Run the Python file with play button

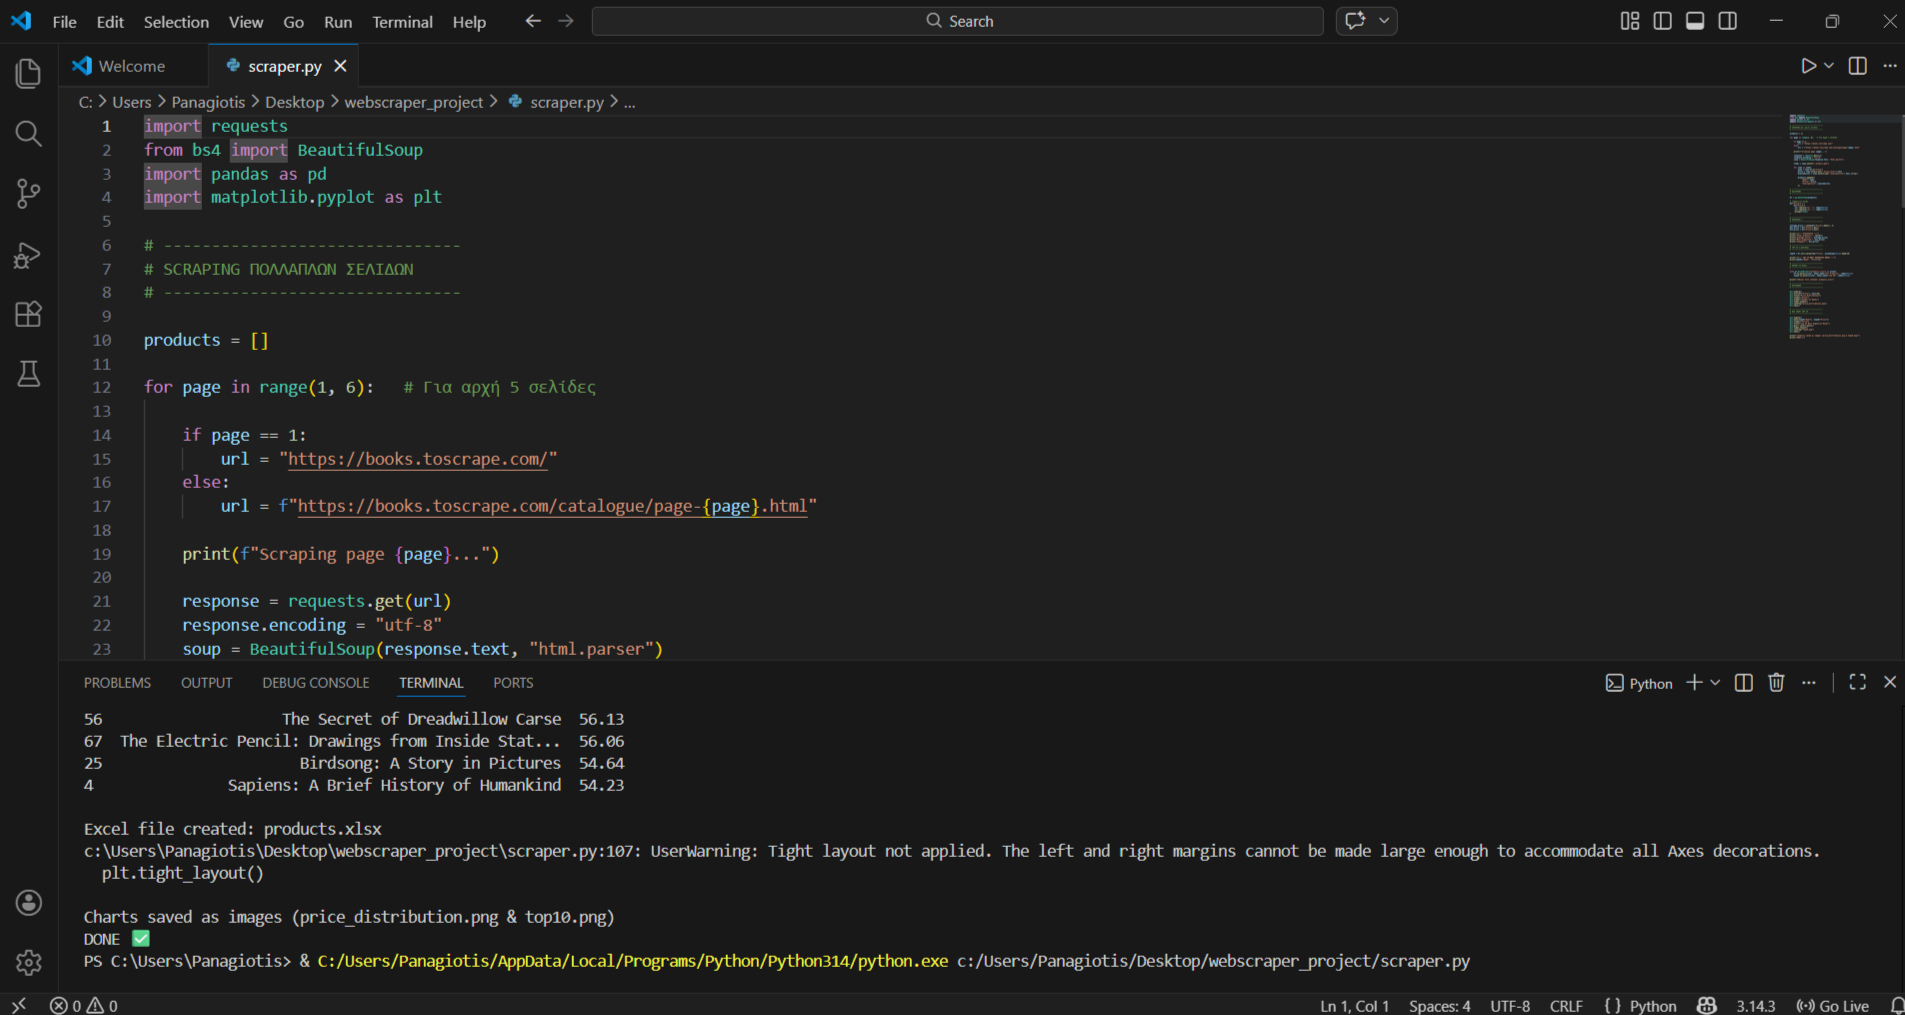pyautogui.click(x=1808, y=66)
